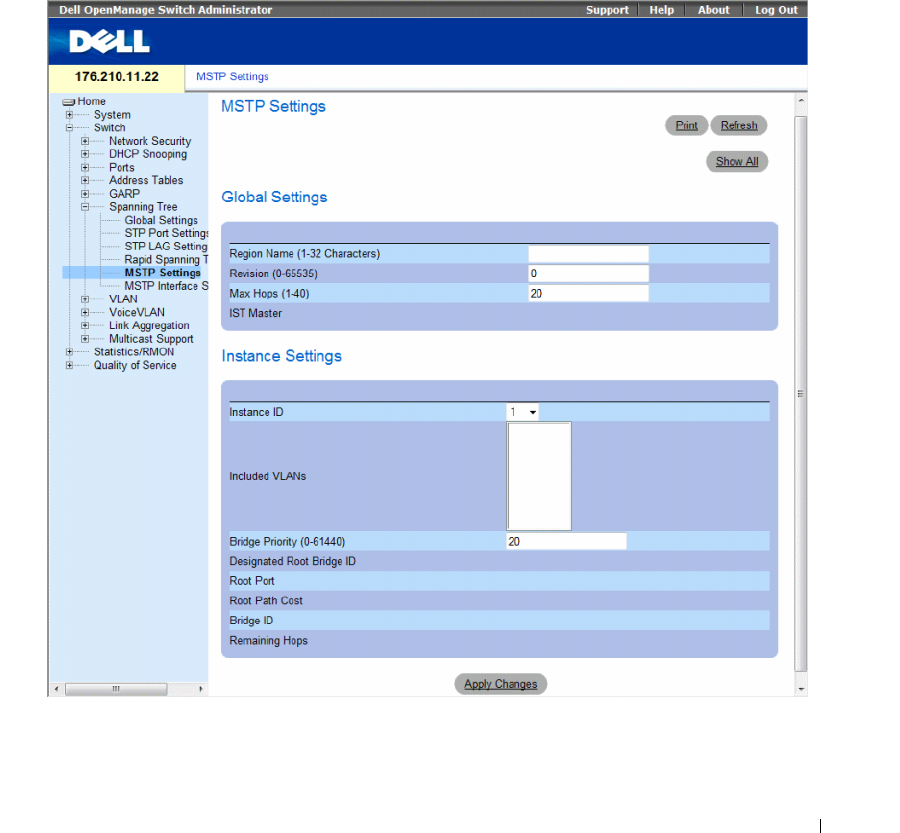Image resolution: width=900 pixels, height=833 pixels.
Task: Open Support in top bar
Action: [607, 10]
